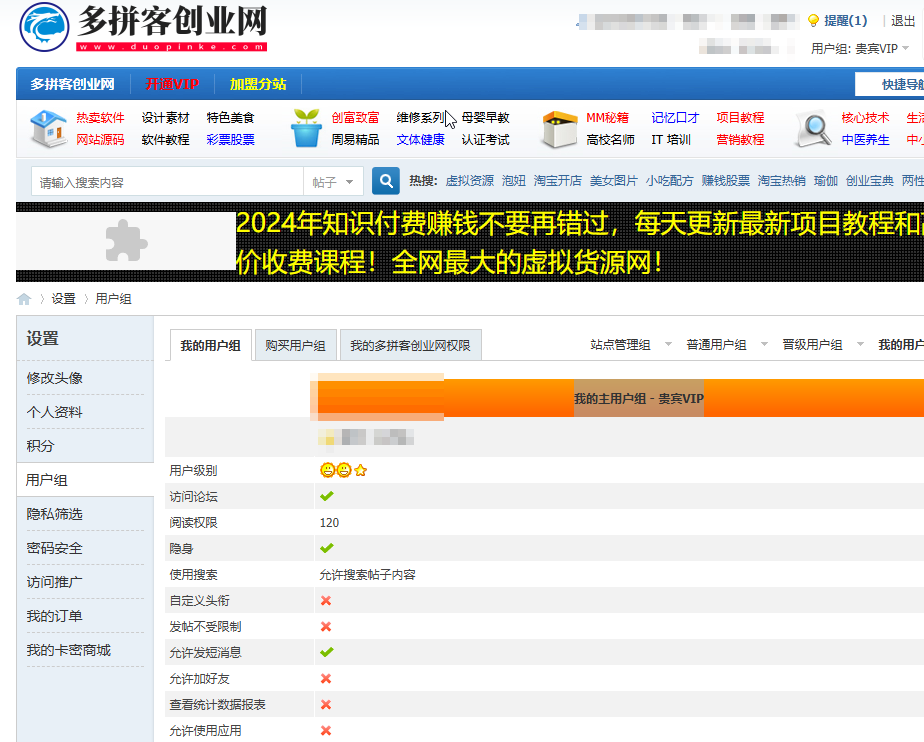Click the home icon in the breadcrumb
This screenshot has height=742, width=924.
click(24, 299)
